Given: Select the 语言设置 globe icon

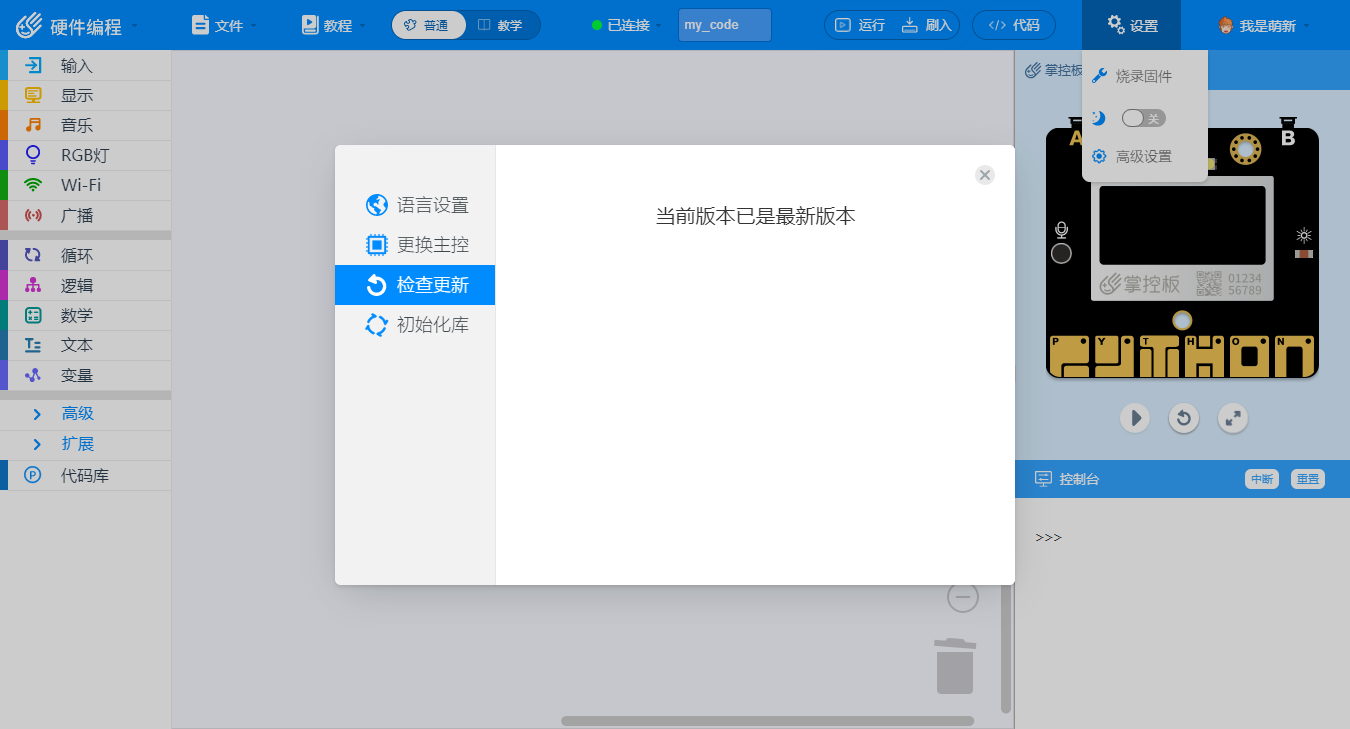Looking at the screenshot, I should coord(377,205).
